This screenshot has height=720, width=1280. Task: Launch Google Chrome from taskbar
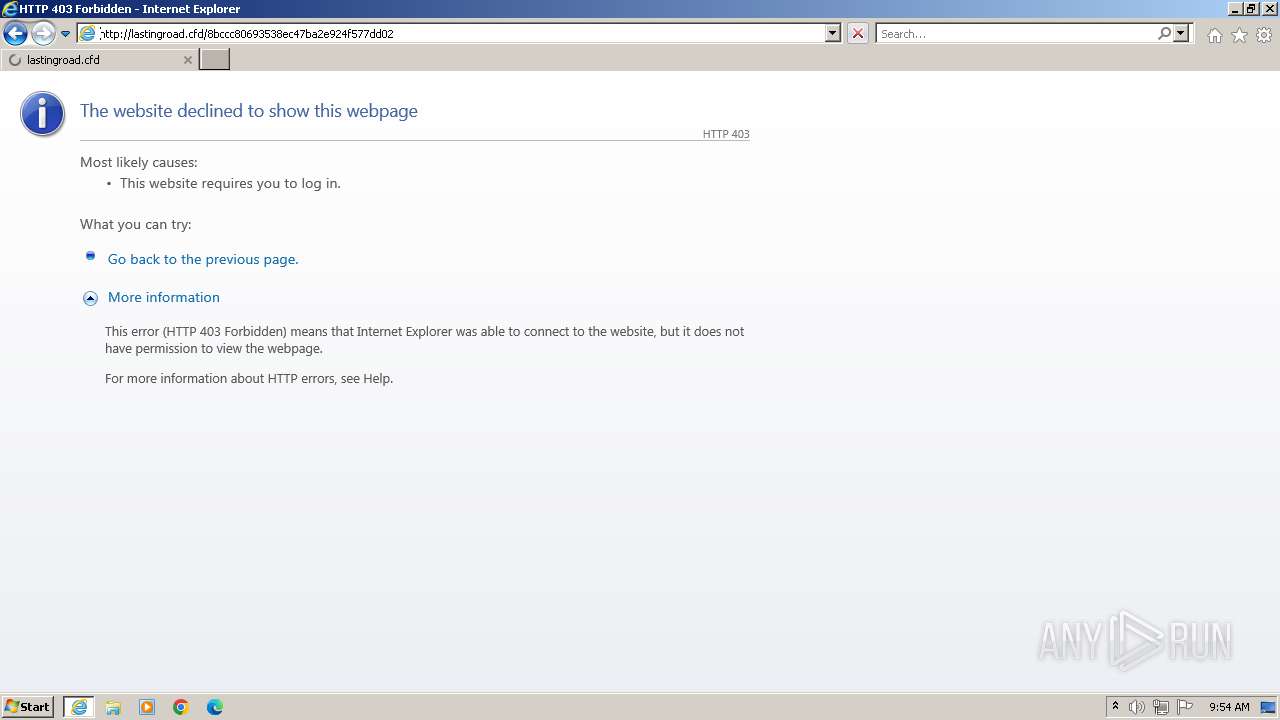(181, 707)
